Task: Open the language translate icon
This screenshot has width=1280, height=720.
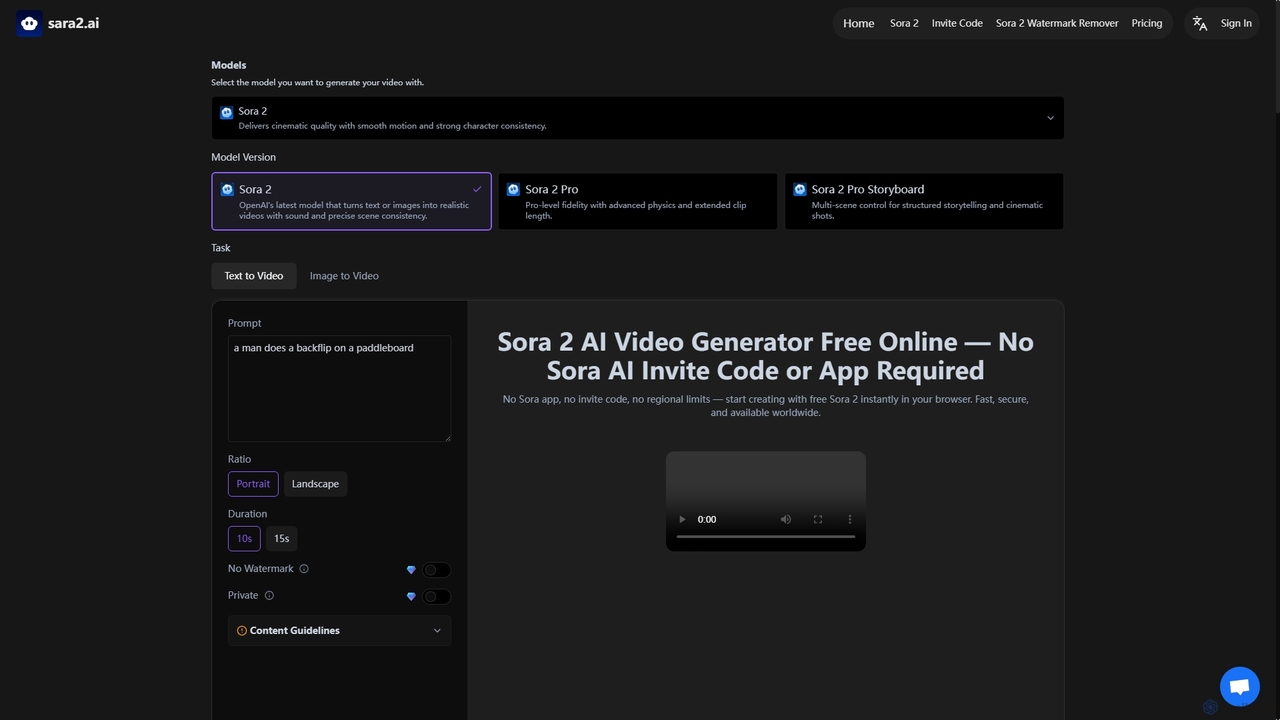Action: pos(1200,23)
